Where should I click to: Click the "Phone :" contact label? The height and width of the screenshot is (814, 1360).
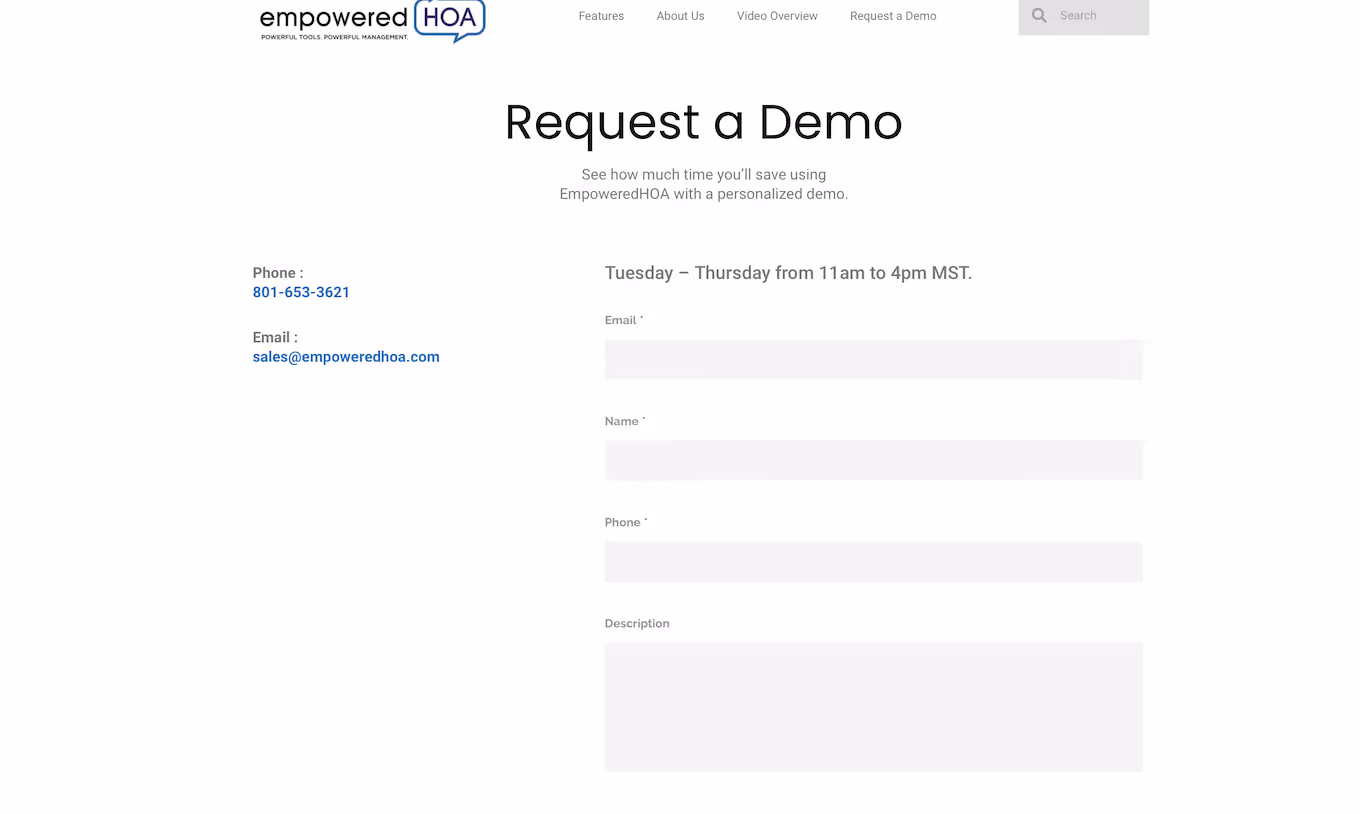pyautogui.click(x=278, y=273)
